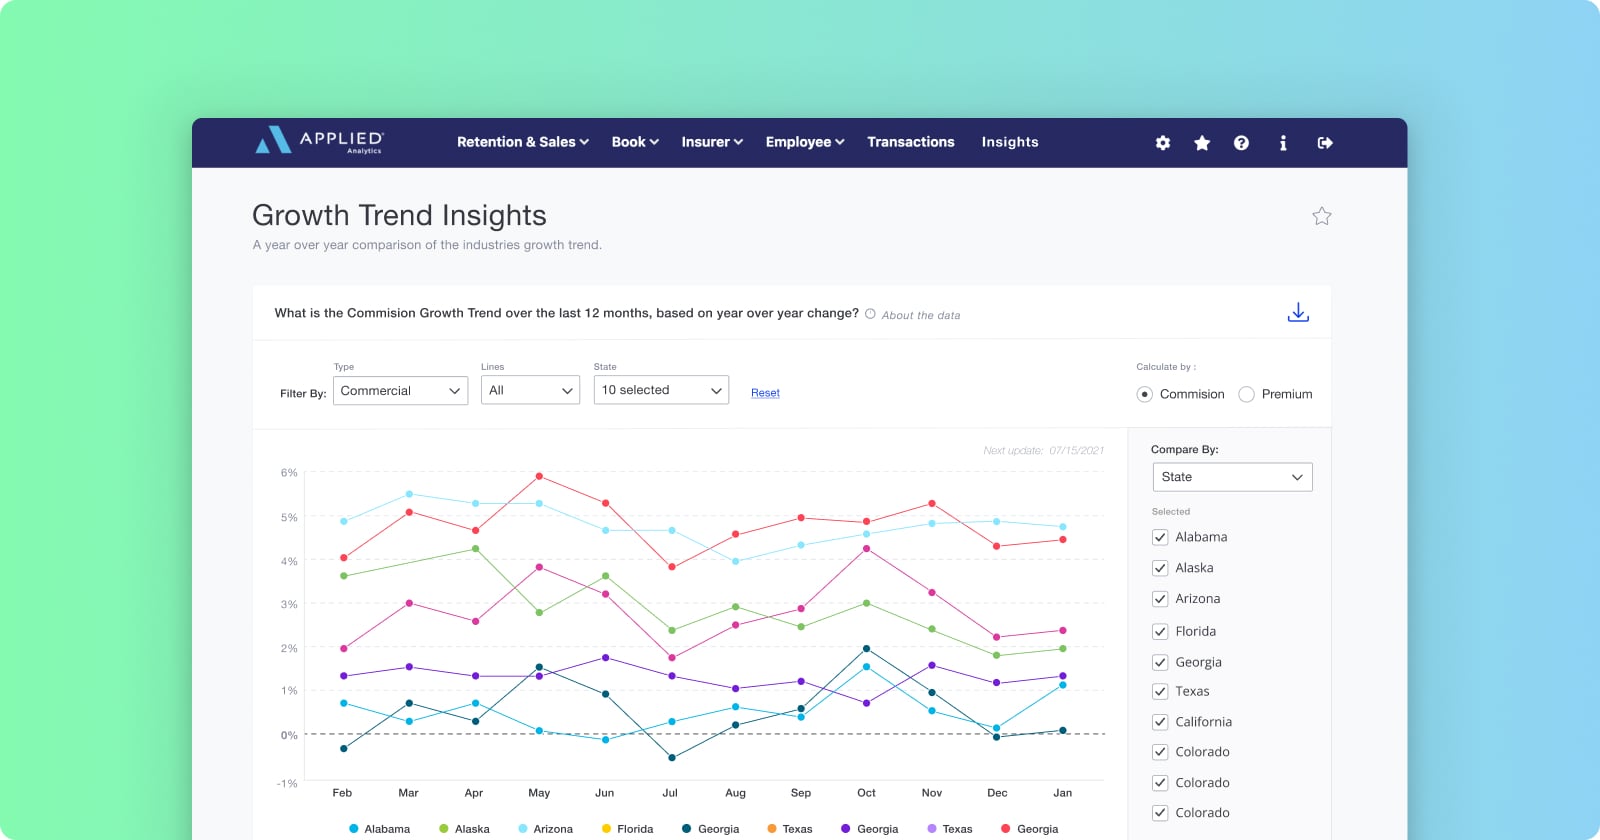Viewport: 1600px width, 840px height.
Task: Open Retention & Sales menu
Action: [523, 142]
